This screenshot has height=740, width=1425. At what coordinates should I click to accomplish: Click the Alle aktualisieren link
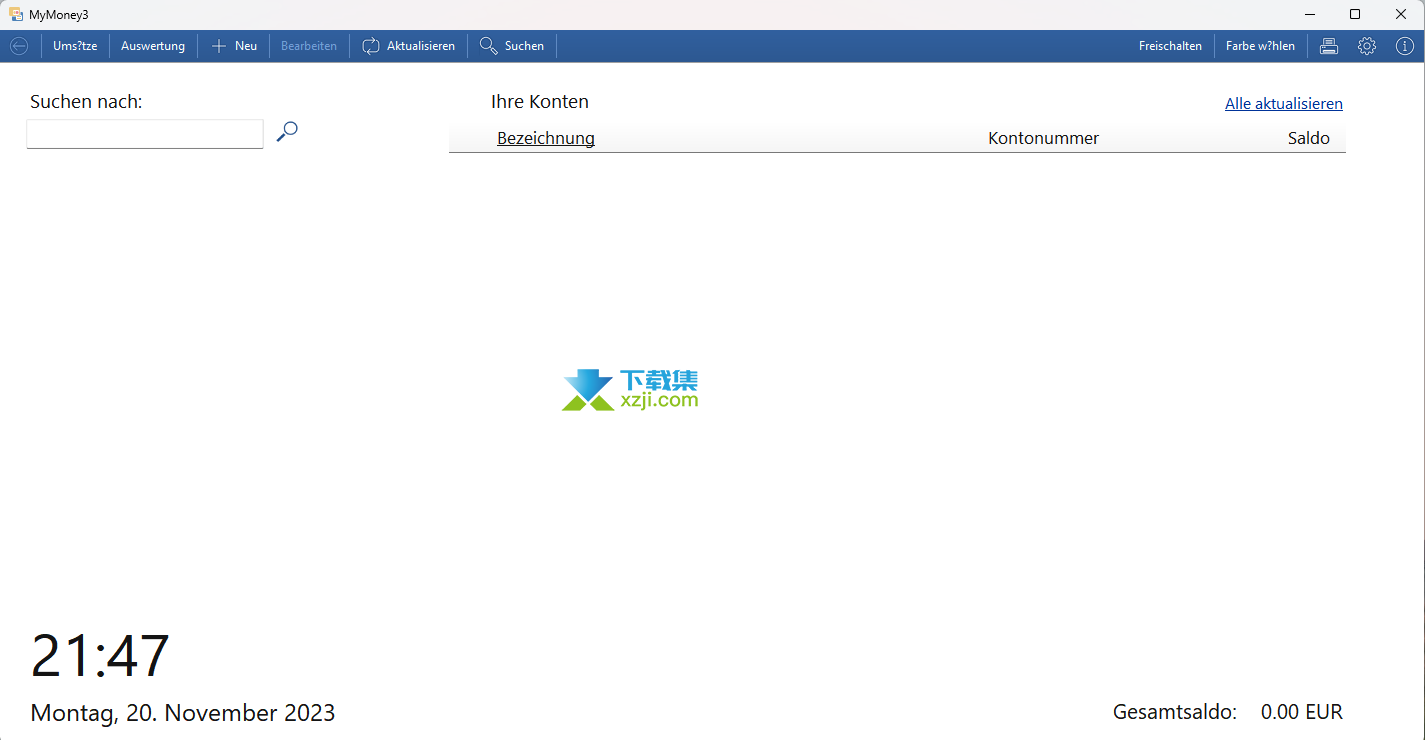pos(1284,103)
